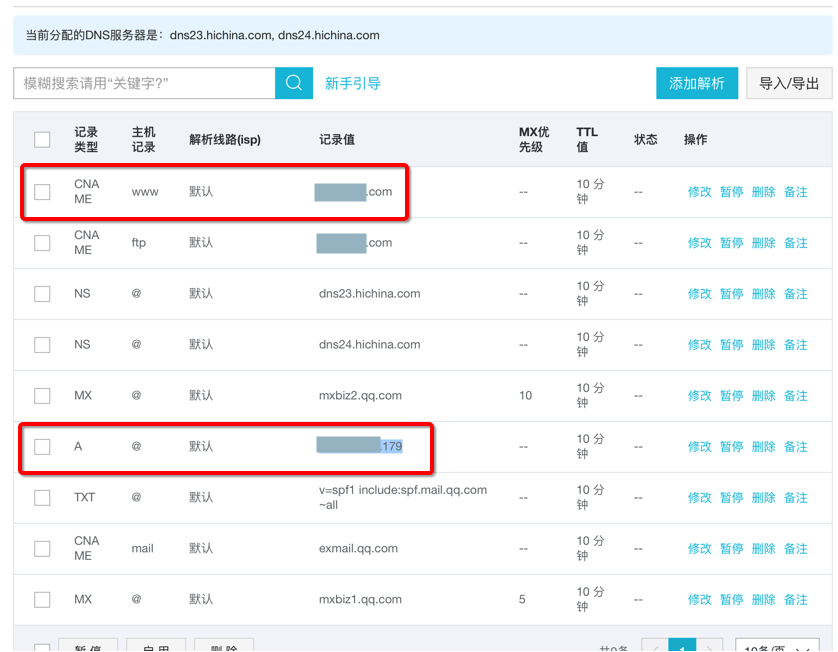Select the v=spf1 include:spf.mail.qq.com value
The image size is (838, 652).
coord(403,497)
